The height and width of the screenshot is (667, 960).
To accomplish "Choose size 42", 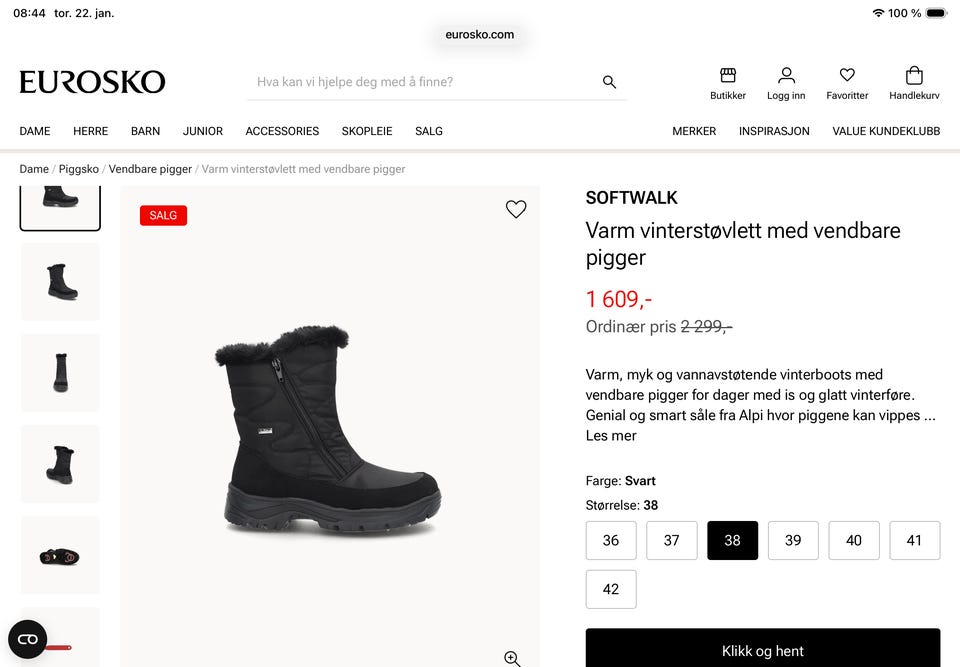I will click(611, 589).
